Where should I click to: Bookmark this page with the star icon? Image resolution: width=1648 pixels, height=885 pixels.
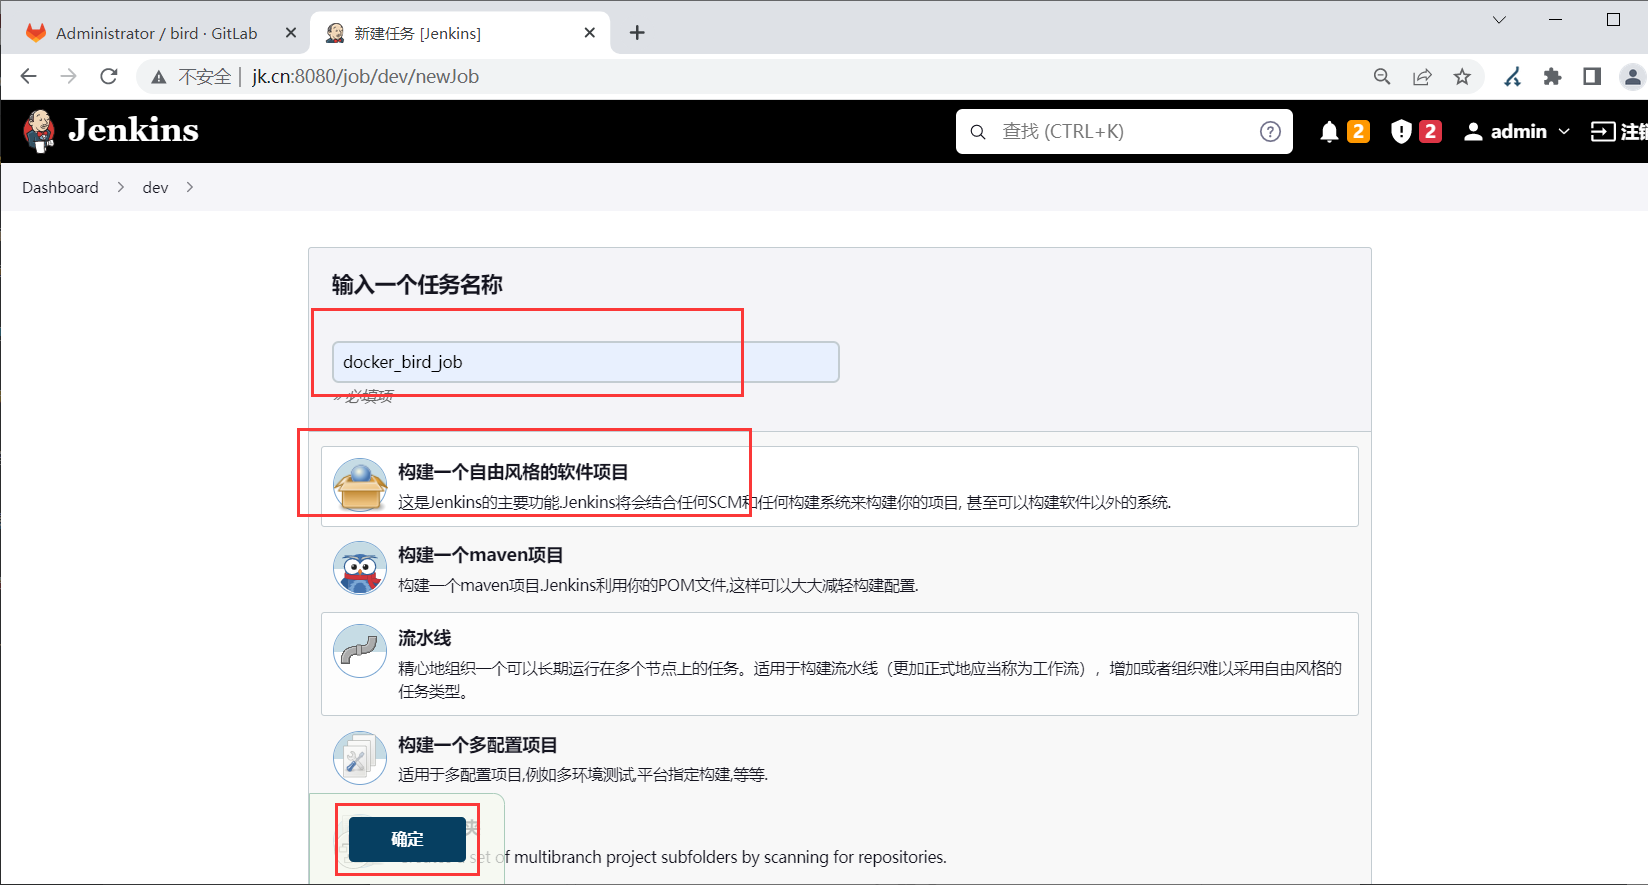pyautogui.click(x=1462, y=77)
